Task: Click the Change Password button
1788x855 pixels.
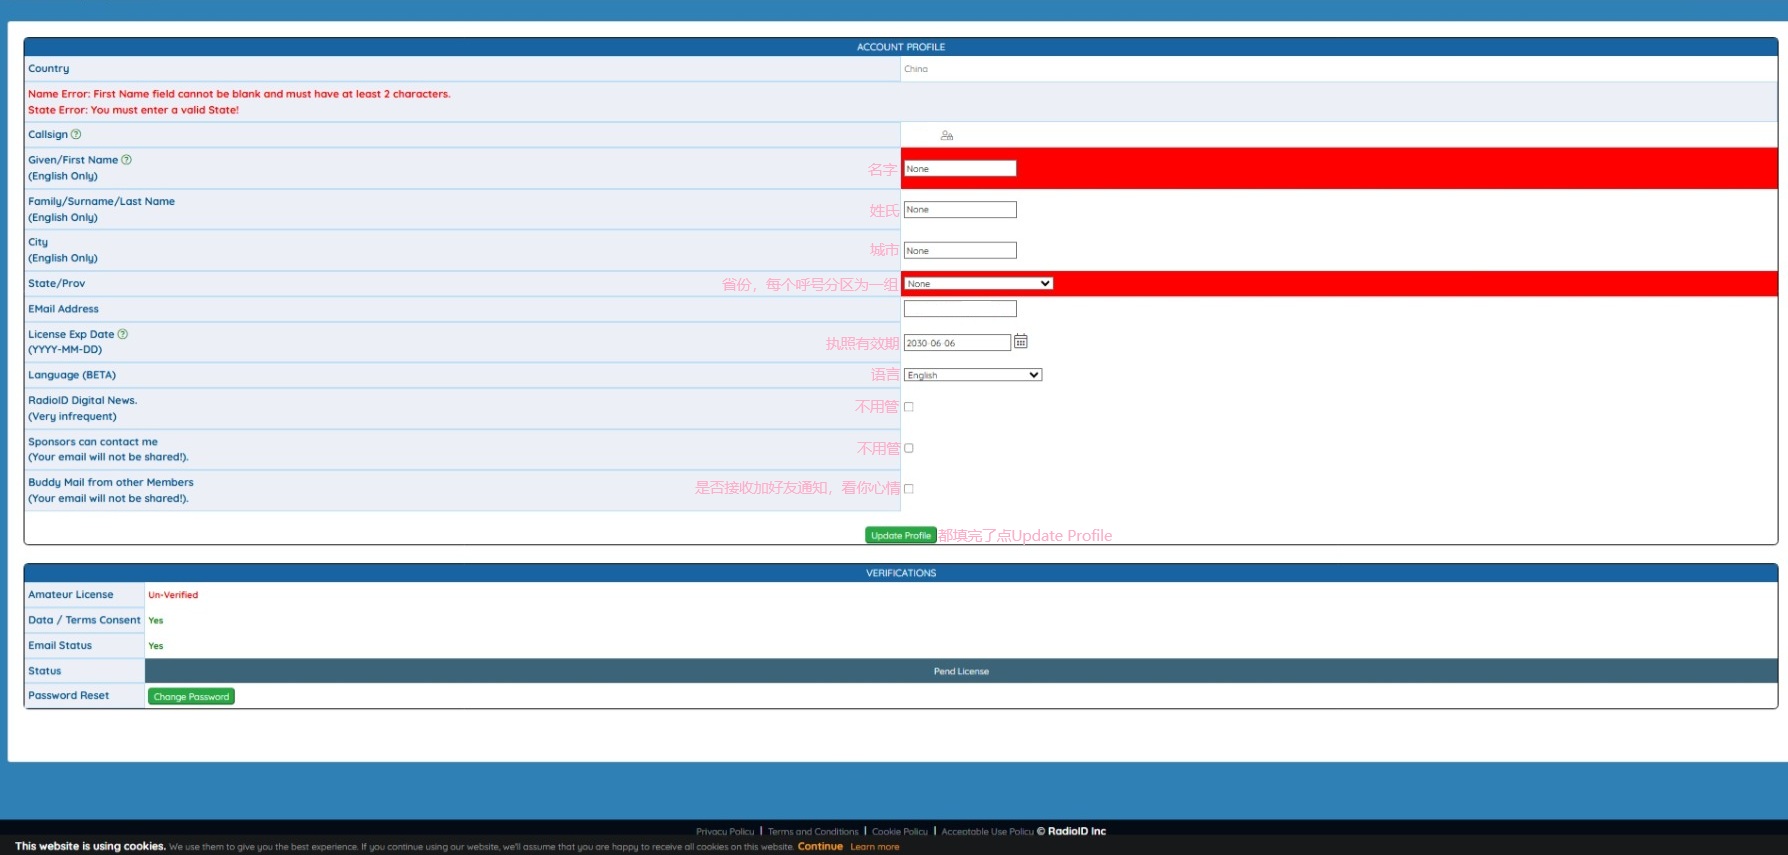Action: tap(191, 697)
